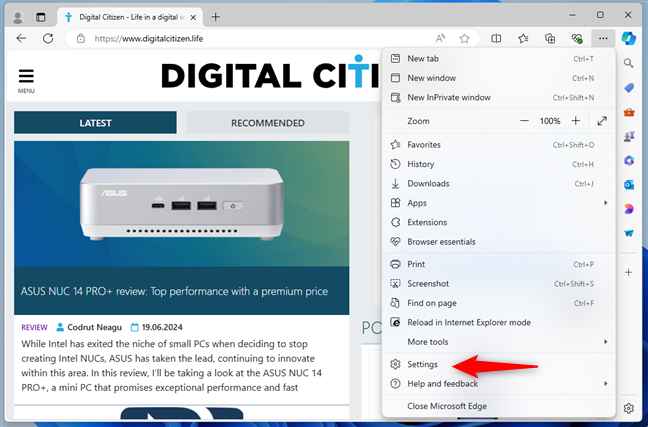Expand the Help and feedback submenu
The width and height of the screenshot is (648, 427).
(x=498, y=384)
